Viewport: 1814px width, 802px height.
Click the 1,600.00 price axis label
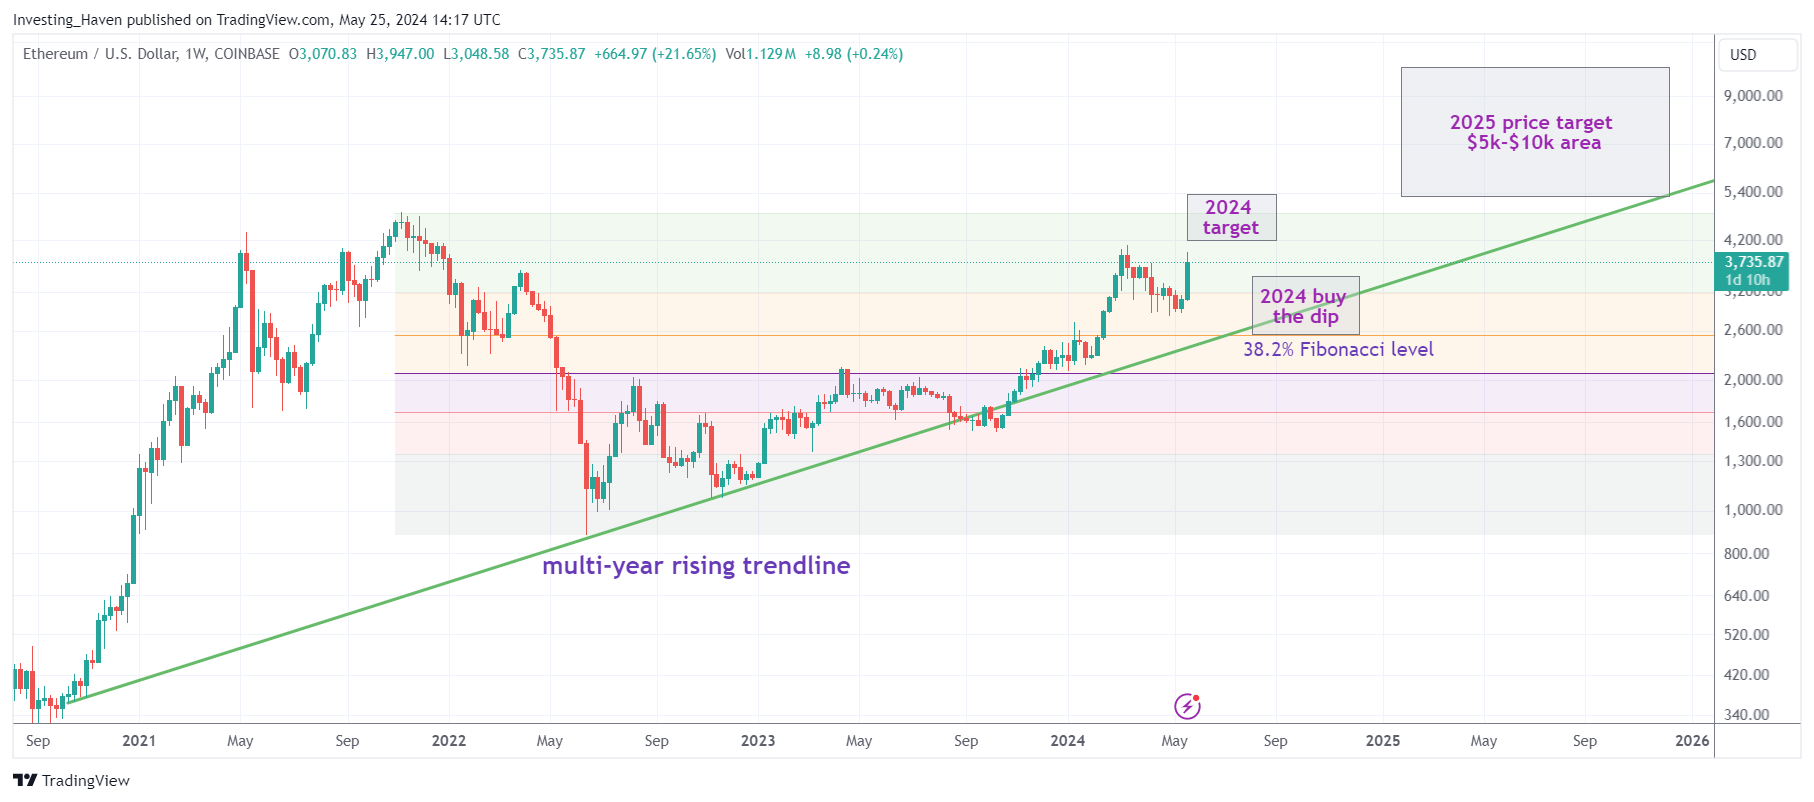[x=1753, y=422]
